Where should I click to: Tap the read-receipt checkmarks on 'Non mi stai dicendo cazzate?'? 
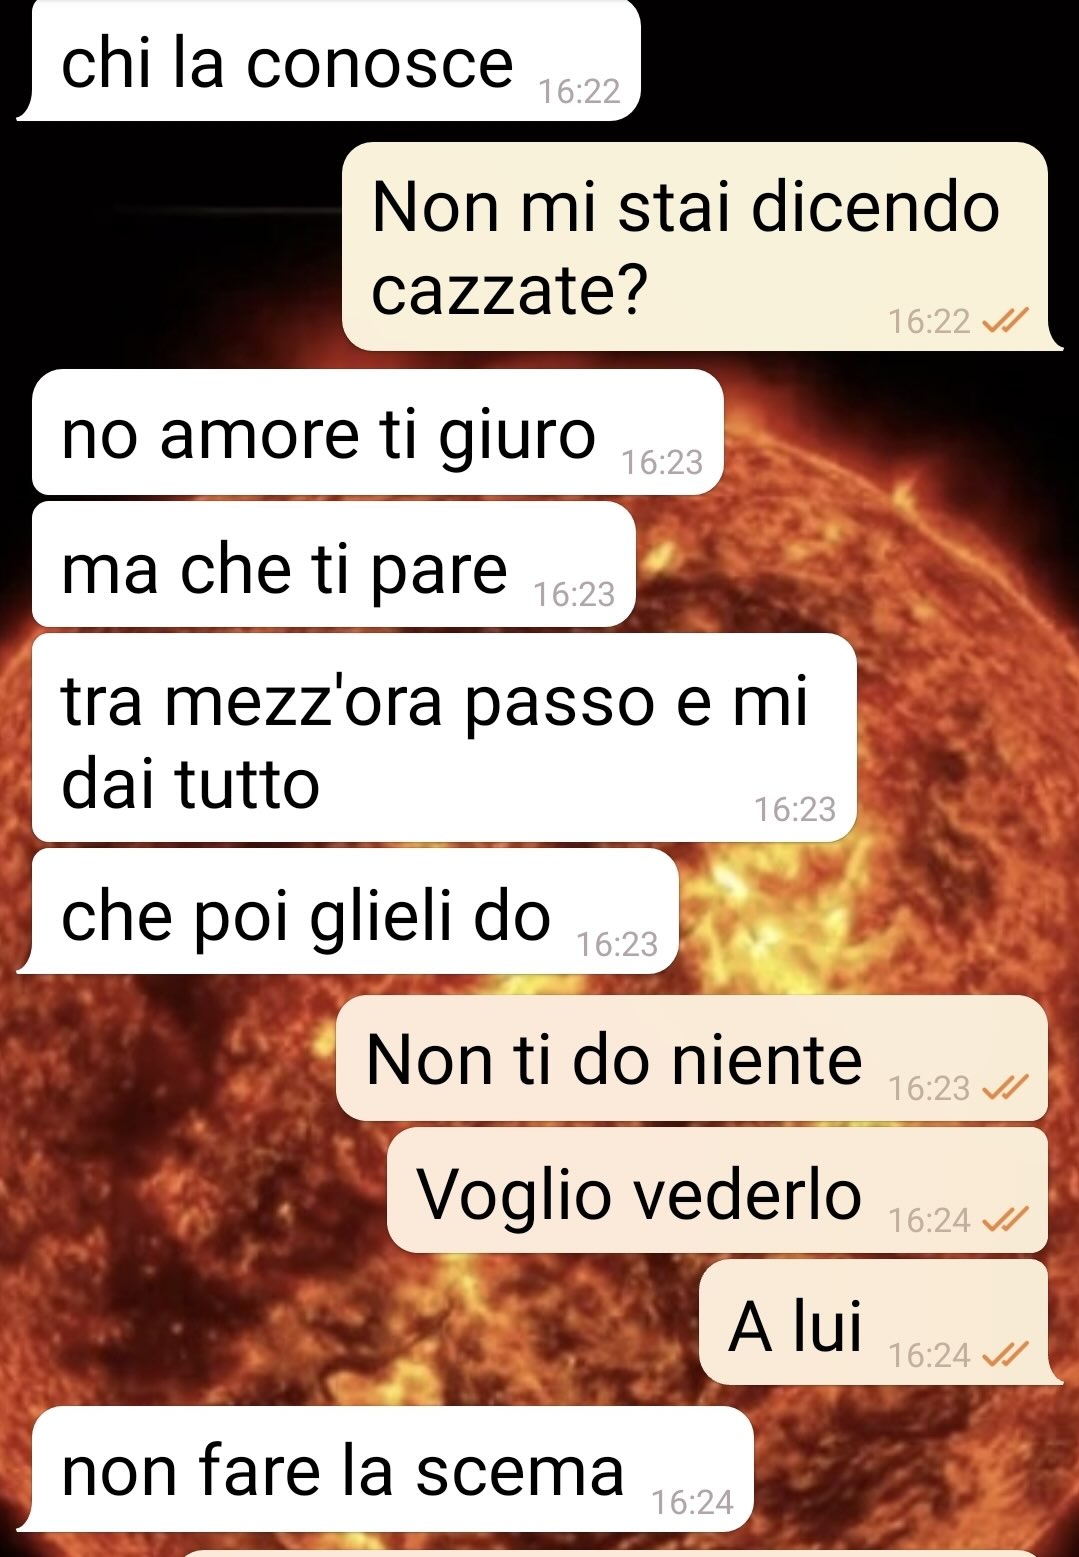1005,321
